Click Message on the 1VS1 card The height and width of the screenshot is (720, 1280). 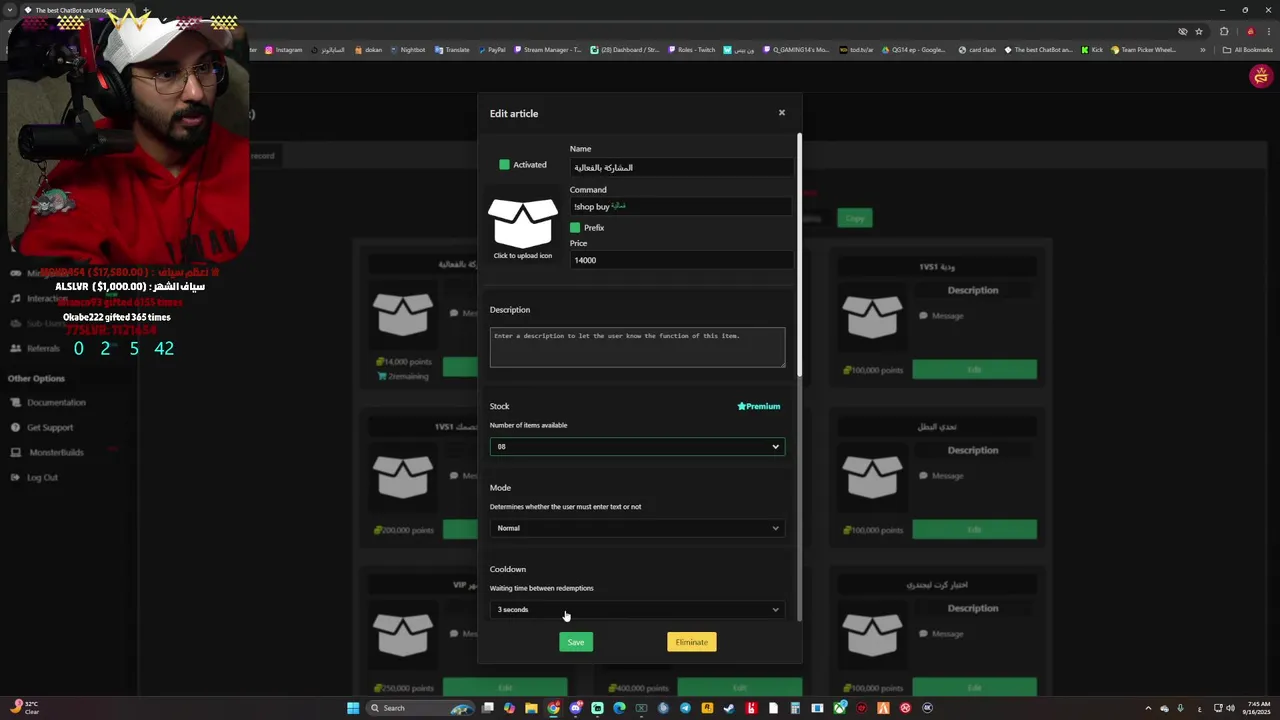tap(940, 316)
